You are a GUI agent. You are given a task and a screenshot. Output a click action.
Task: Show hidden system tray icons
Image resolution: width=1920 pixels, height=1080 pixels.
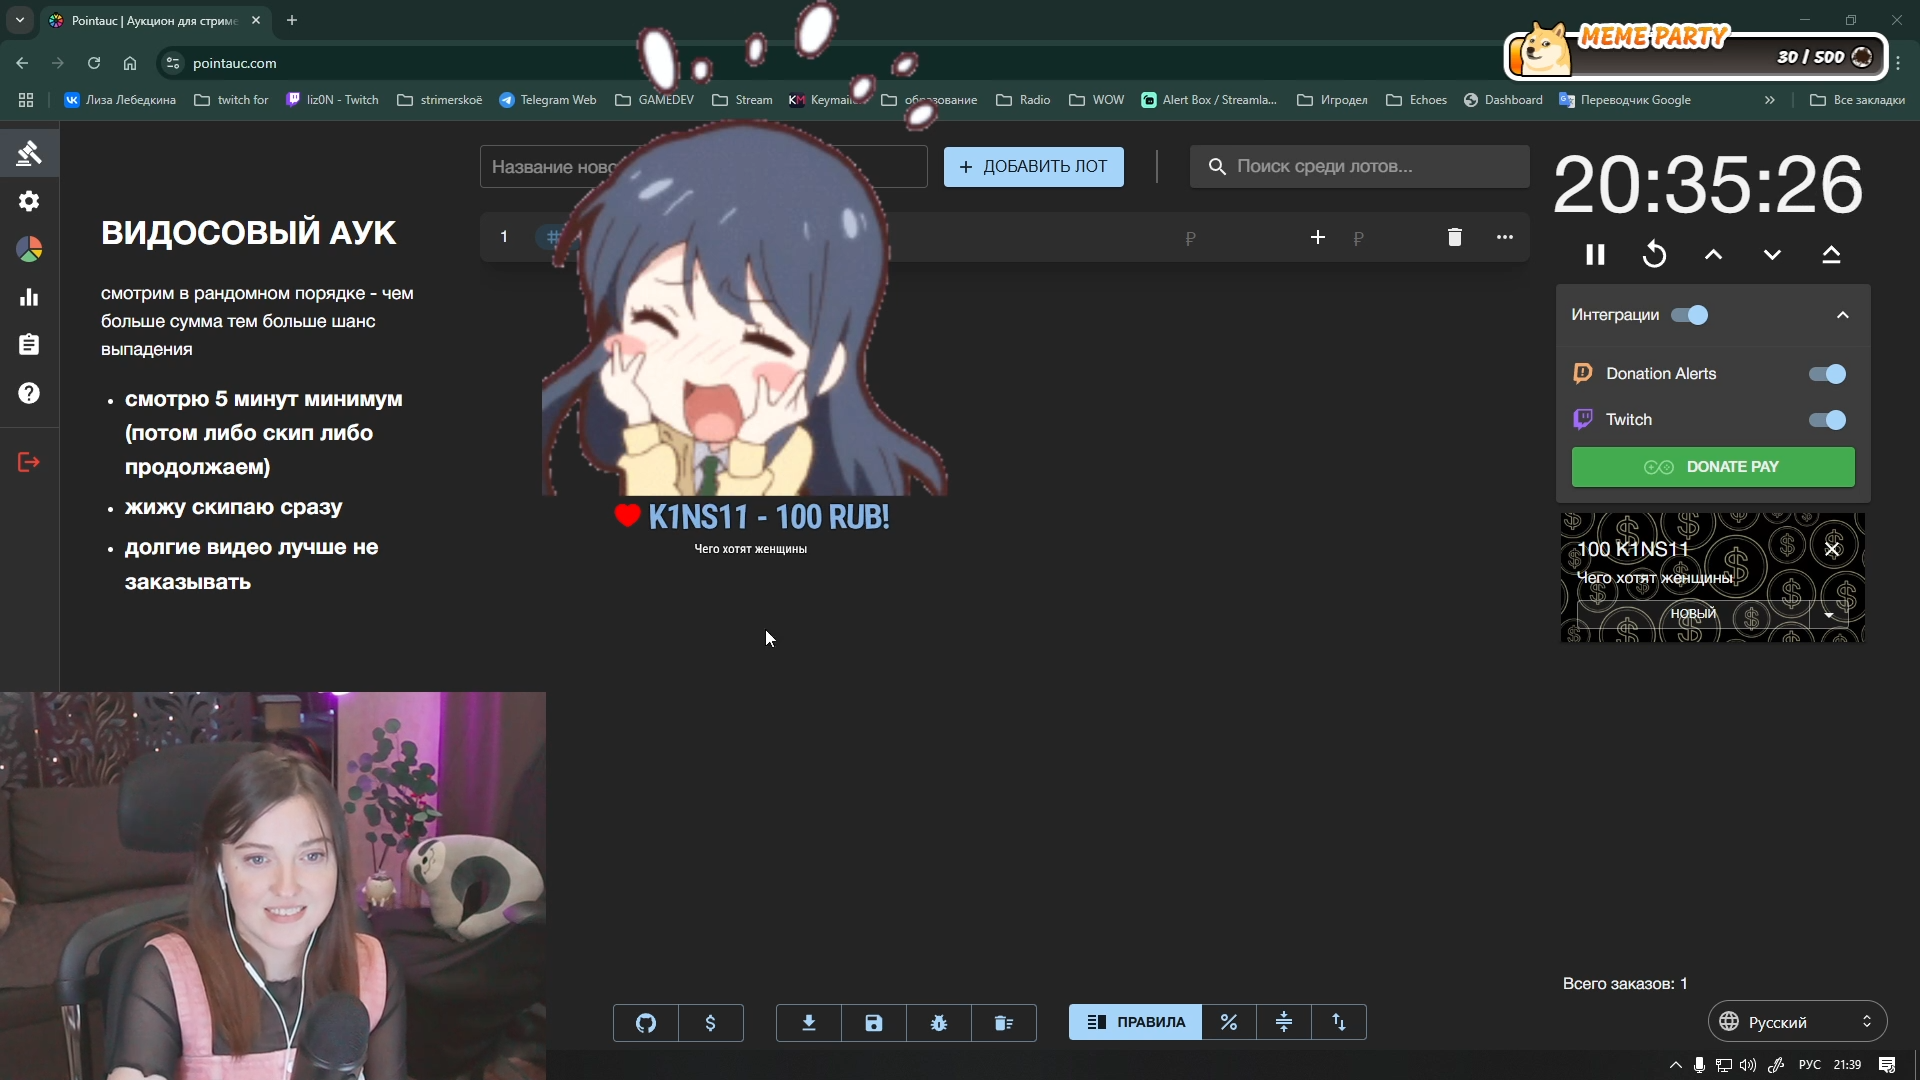[x=1676, y=1065]
